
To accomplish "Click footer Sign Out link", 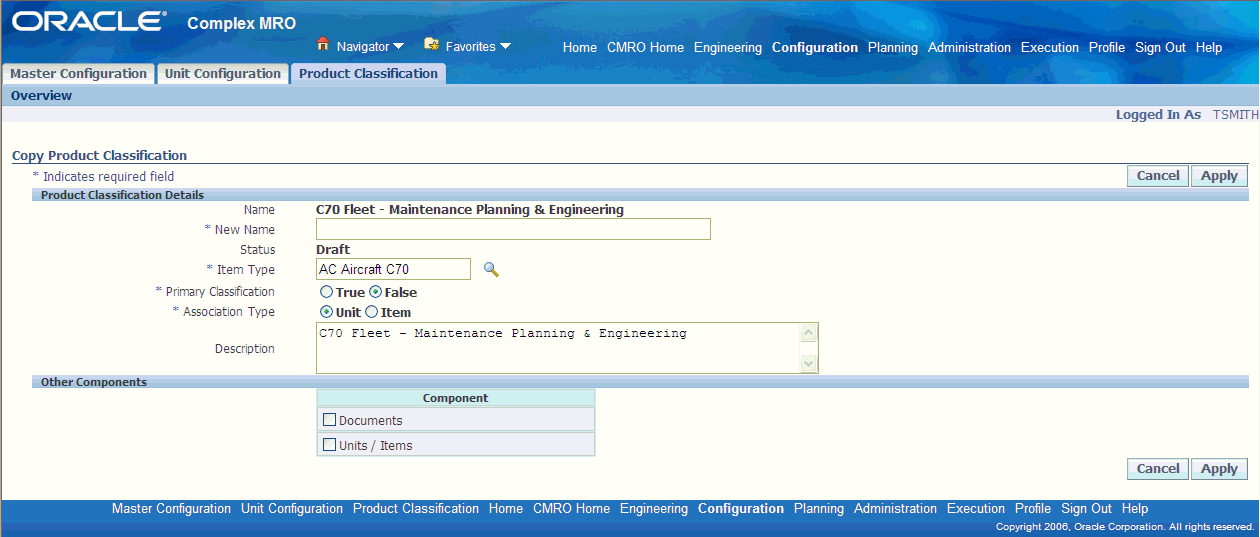I will click(1086, 509).
